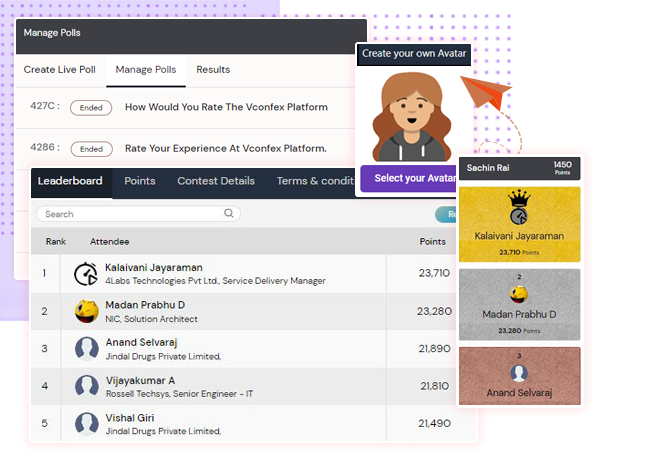This screenshot has width=650, height=460.
Task: Open the Points tab
Action: pos(140,181)
